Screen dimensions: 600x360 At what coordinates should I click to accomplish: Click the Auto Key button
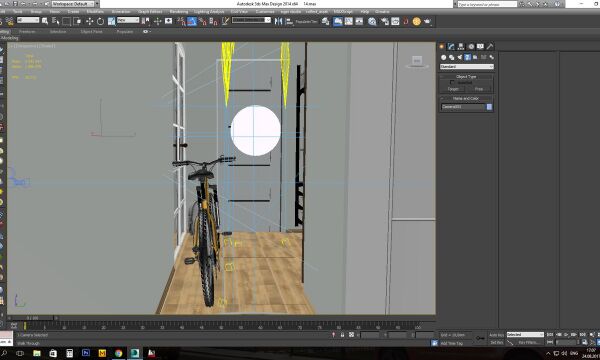[497, 335]
